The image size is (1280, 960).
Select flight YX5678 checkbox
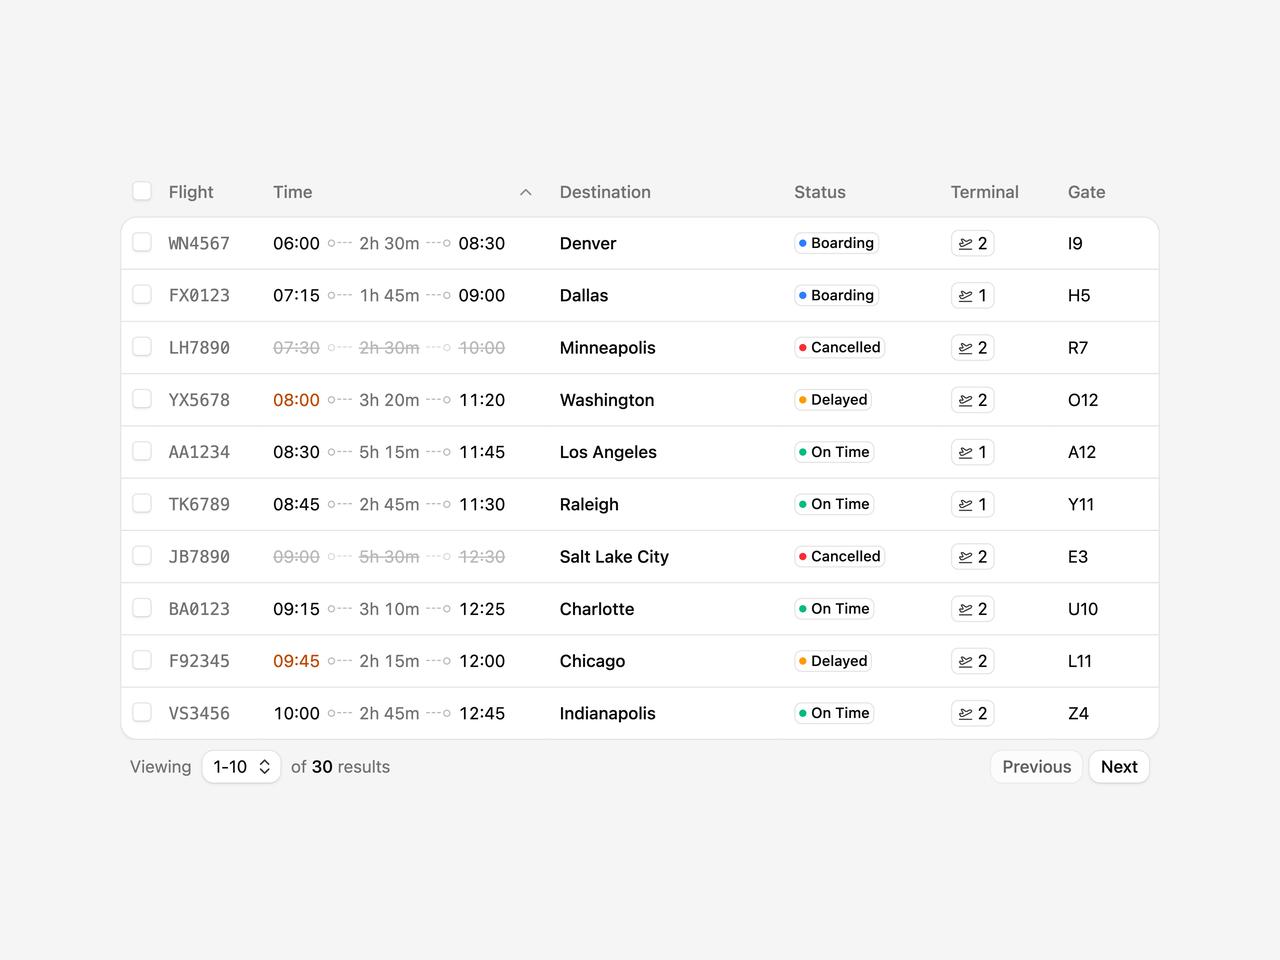[142, 399]
